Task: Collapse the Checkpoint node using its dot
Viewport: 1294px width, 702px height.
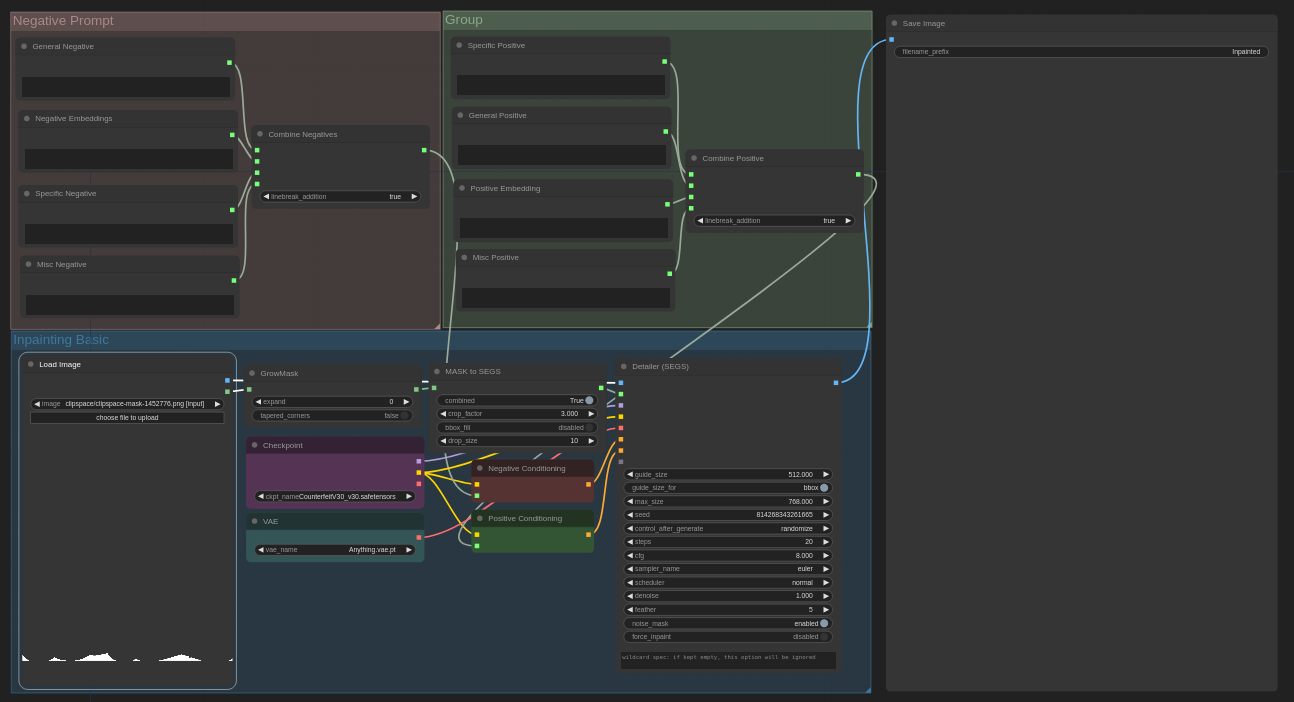Action: click(254, 445)
